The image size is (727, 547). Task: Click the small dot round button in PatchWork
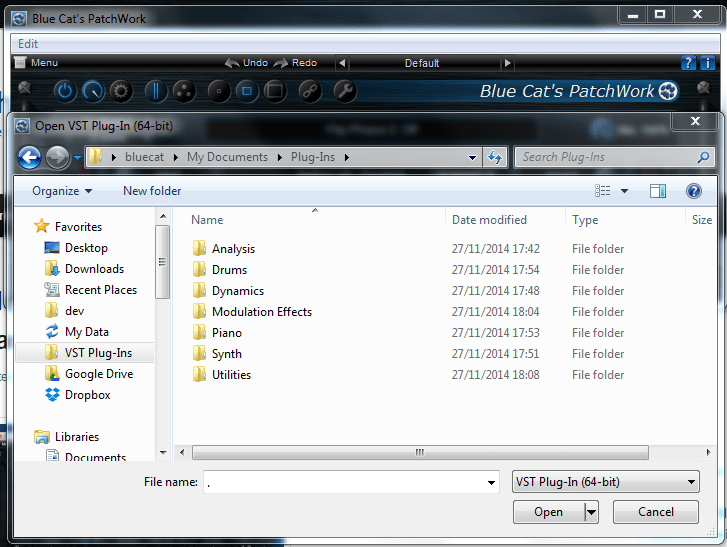[x=219, y=91]
